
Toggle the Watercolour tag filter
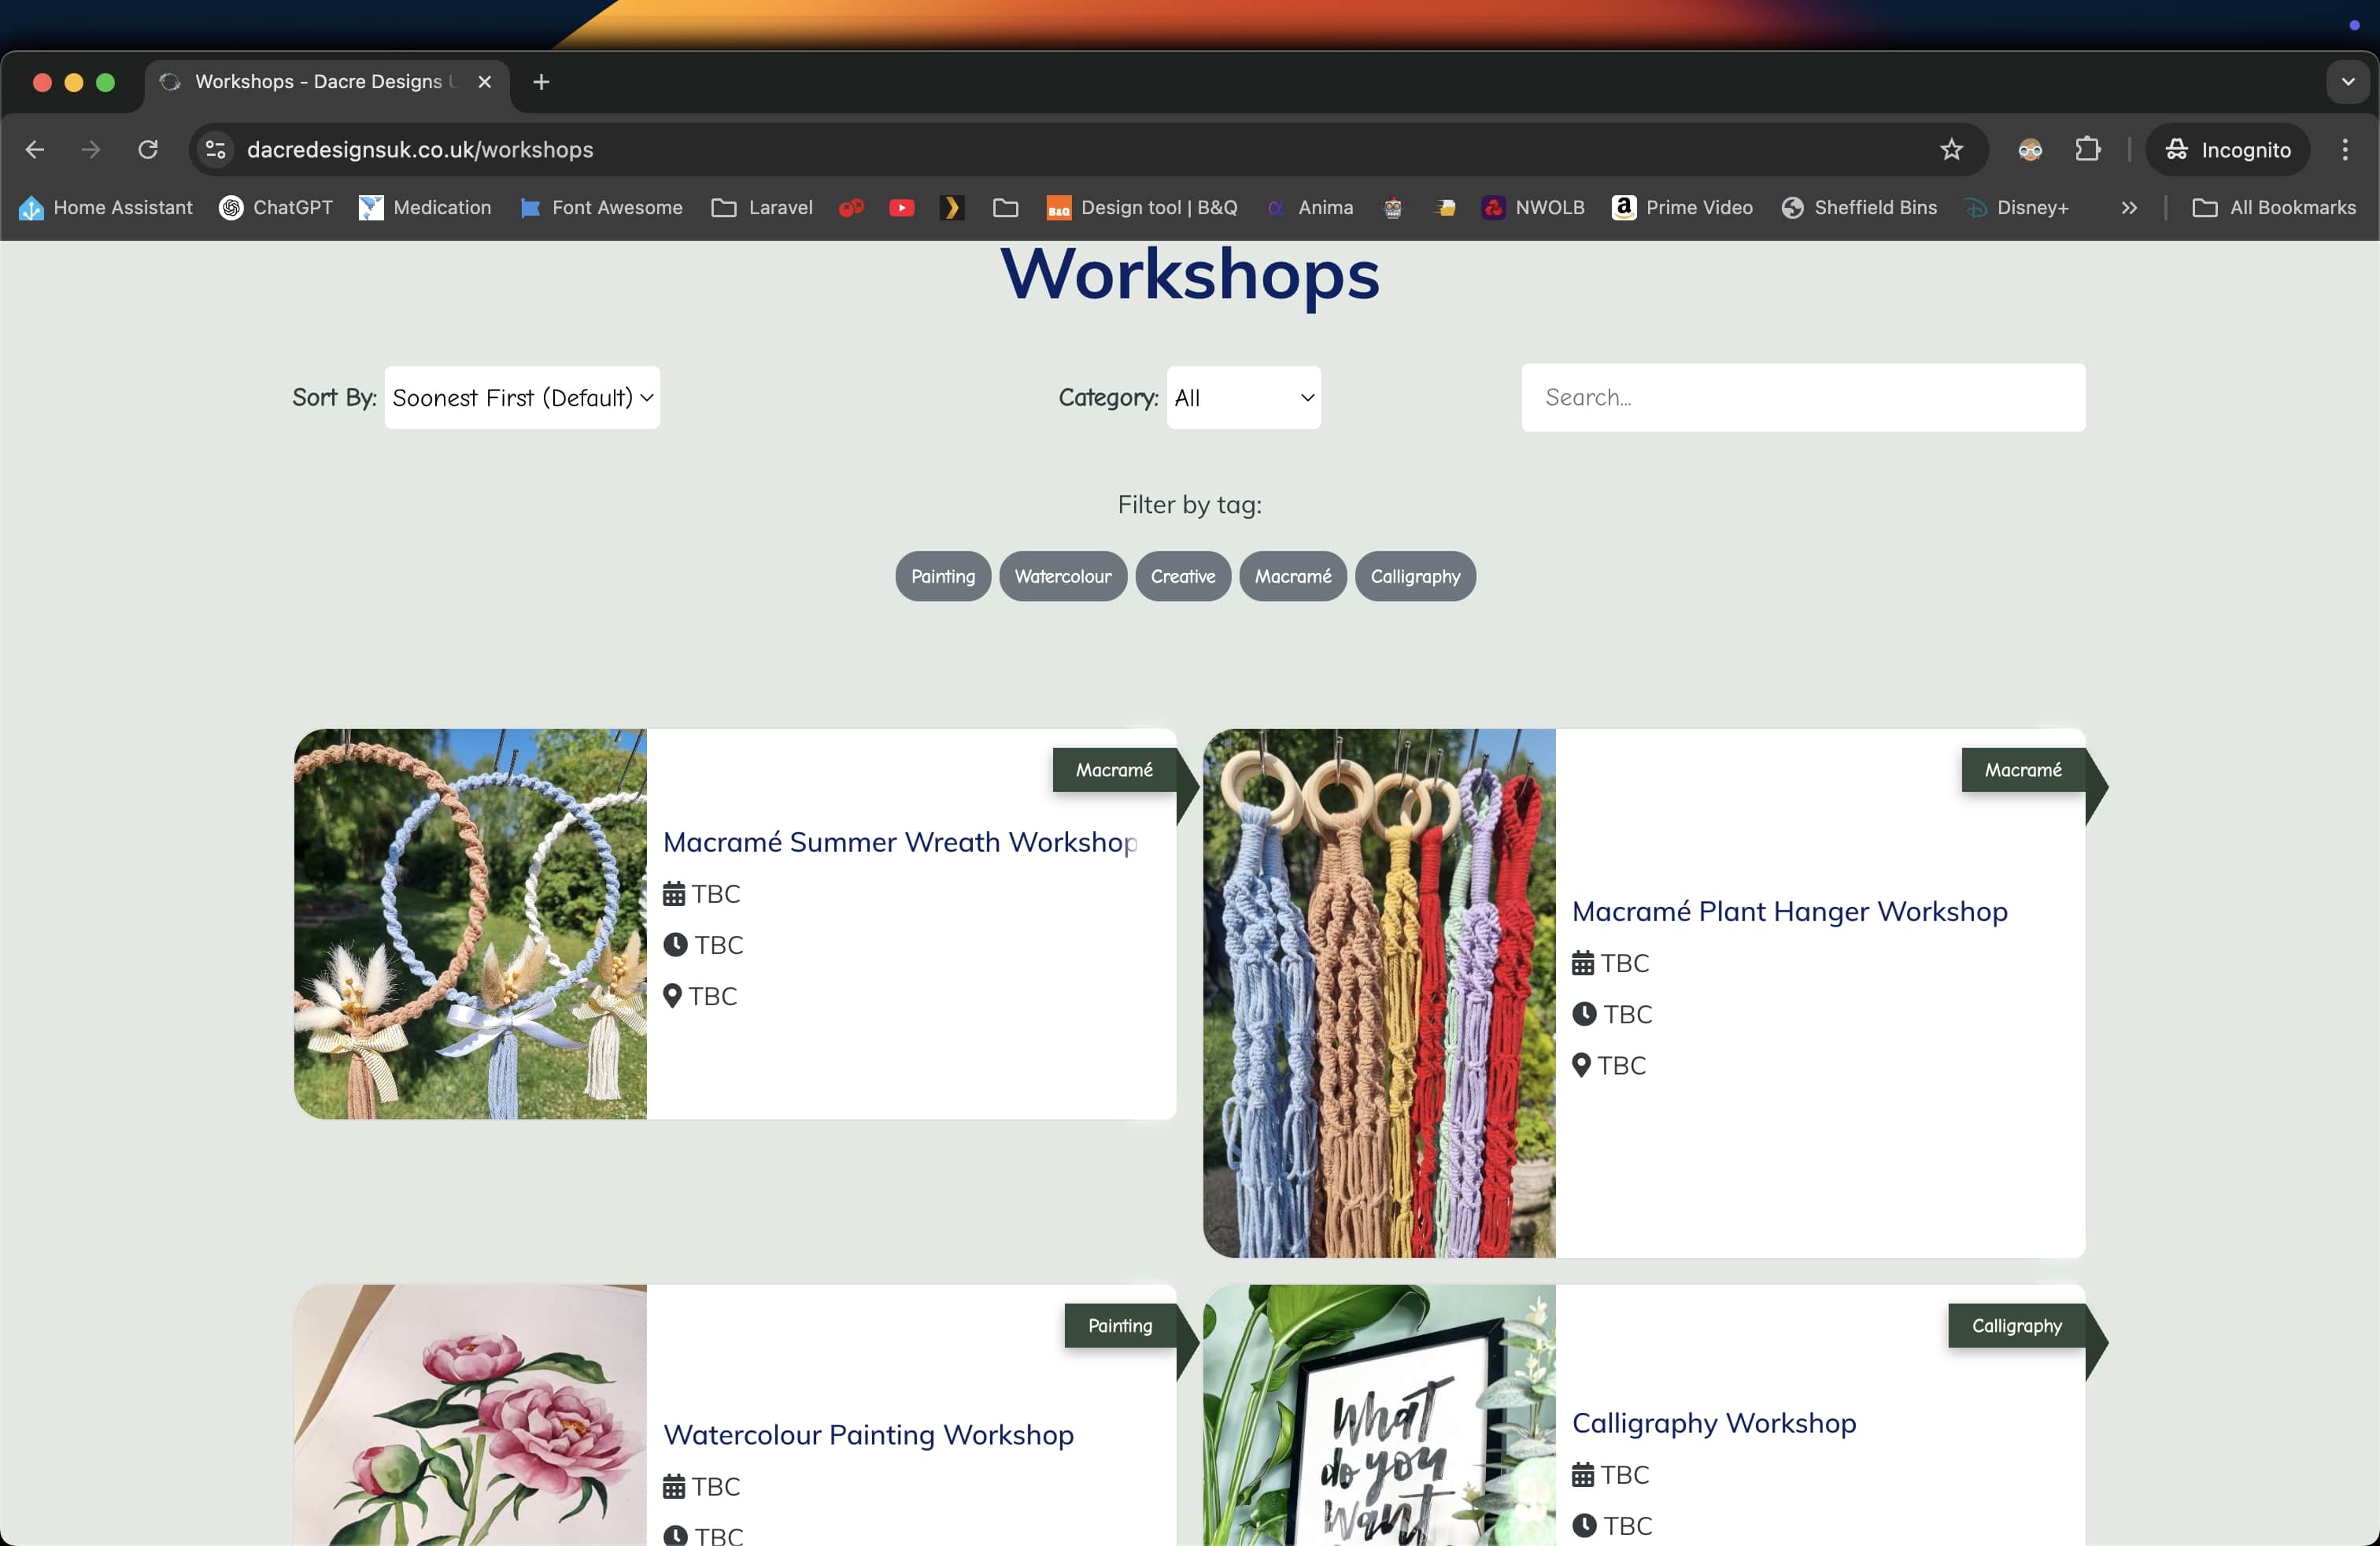[1062, 577]
